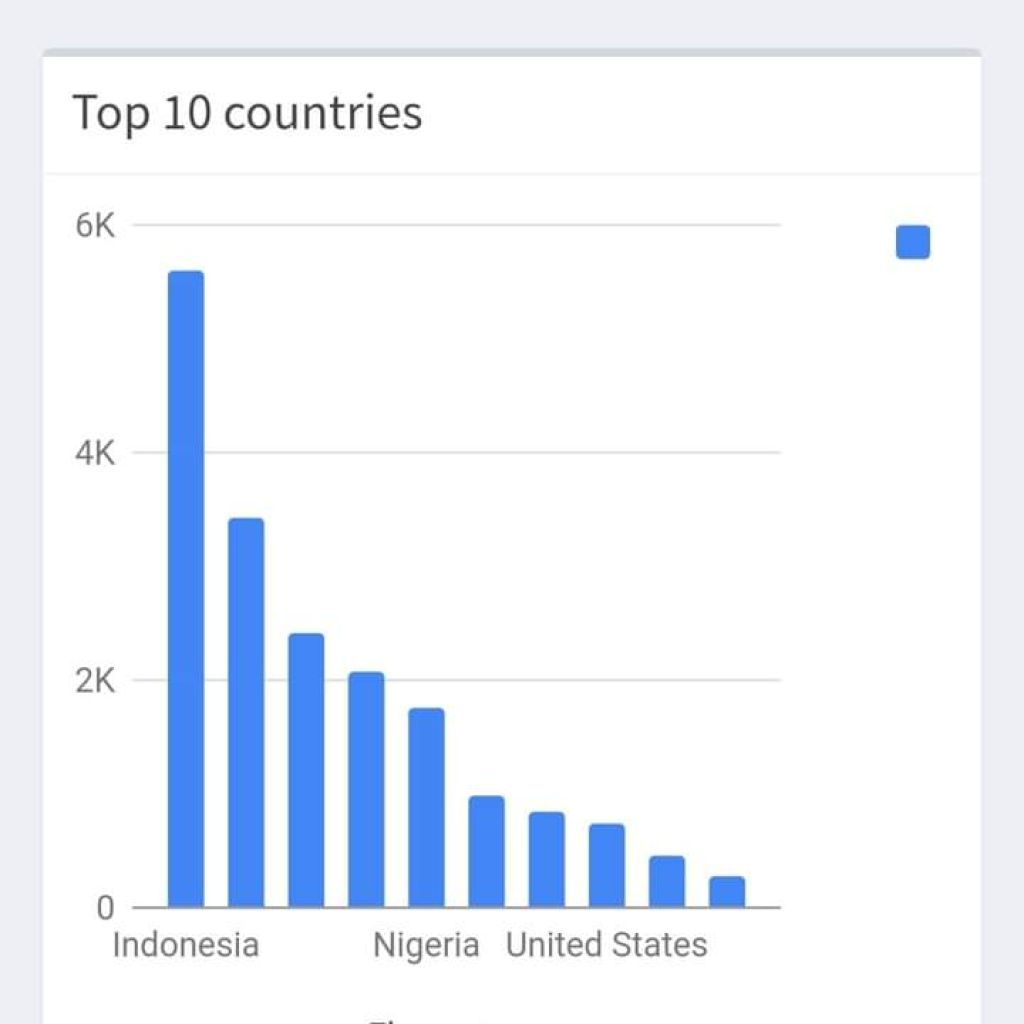The image size is (1024, 1024).
Task: Click the 0 axis label
Action: 105,908
